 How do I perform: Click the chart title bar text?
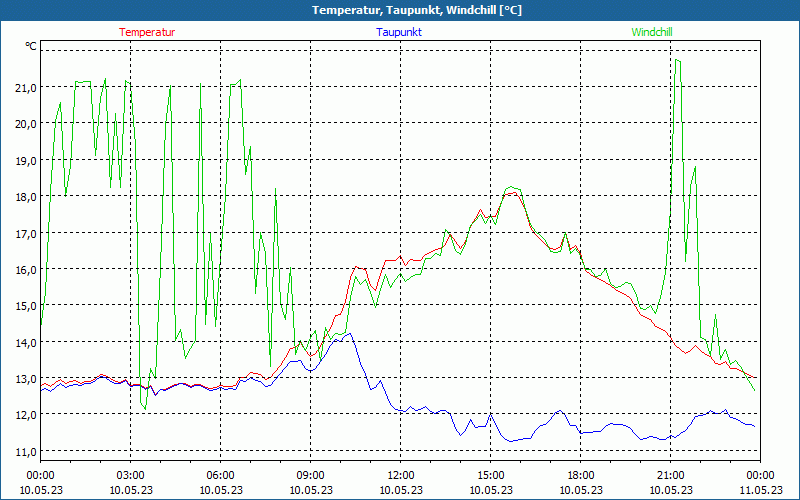point(400,10)
